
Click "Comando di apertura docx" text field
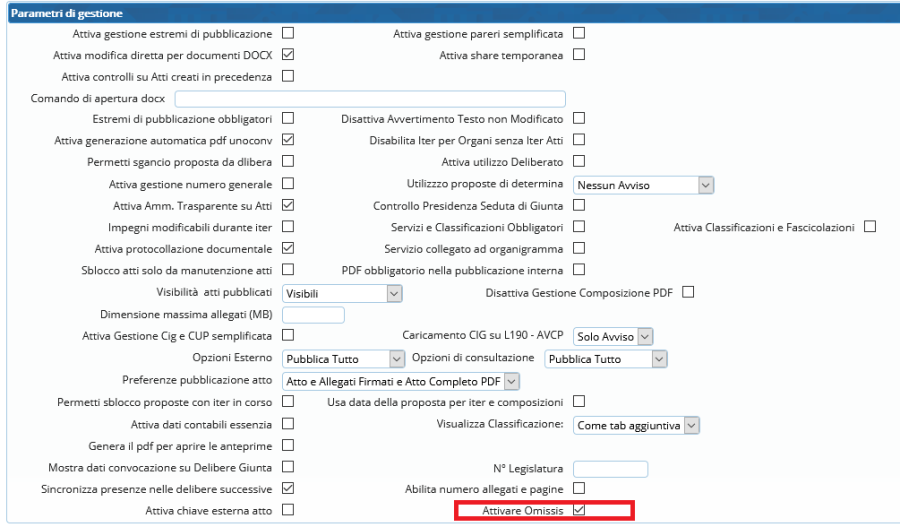coord(370,98)
